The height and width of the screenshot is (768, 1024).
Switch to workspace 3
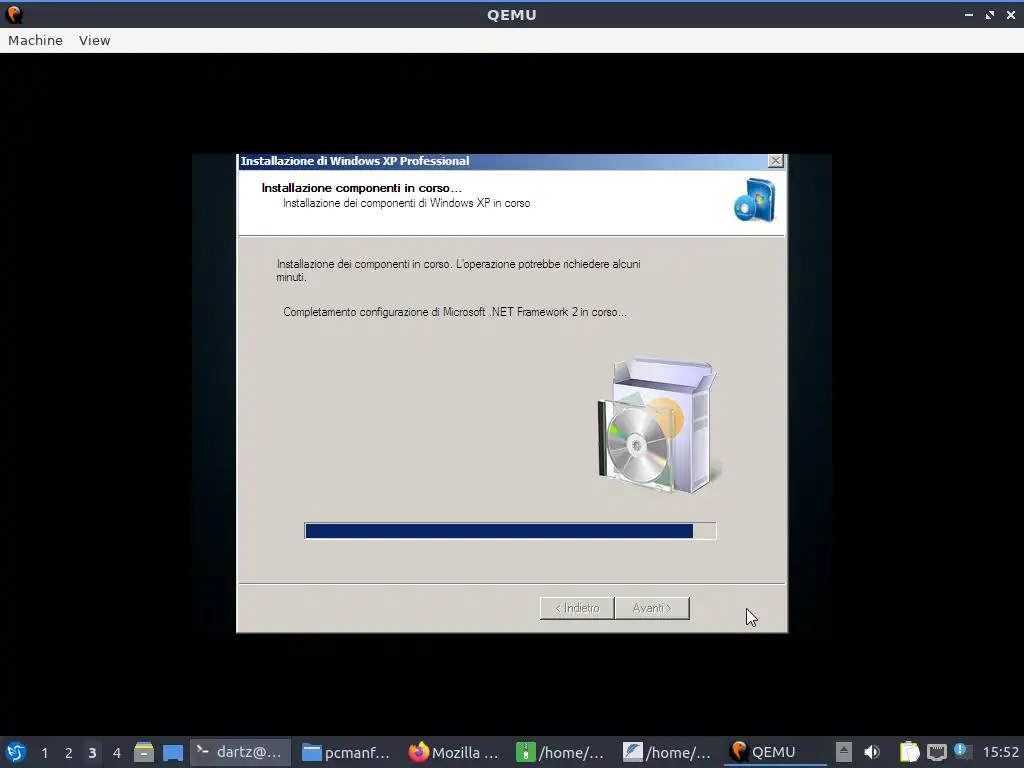pyautogui.click(x=92, y=753)
